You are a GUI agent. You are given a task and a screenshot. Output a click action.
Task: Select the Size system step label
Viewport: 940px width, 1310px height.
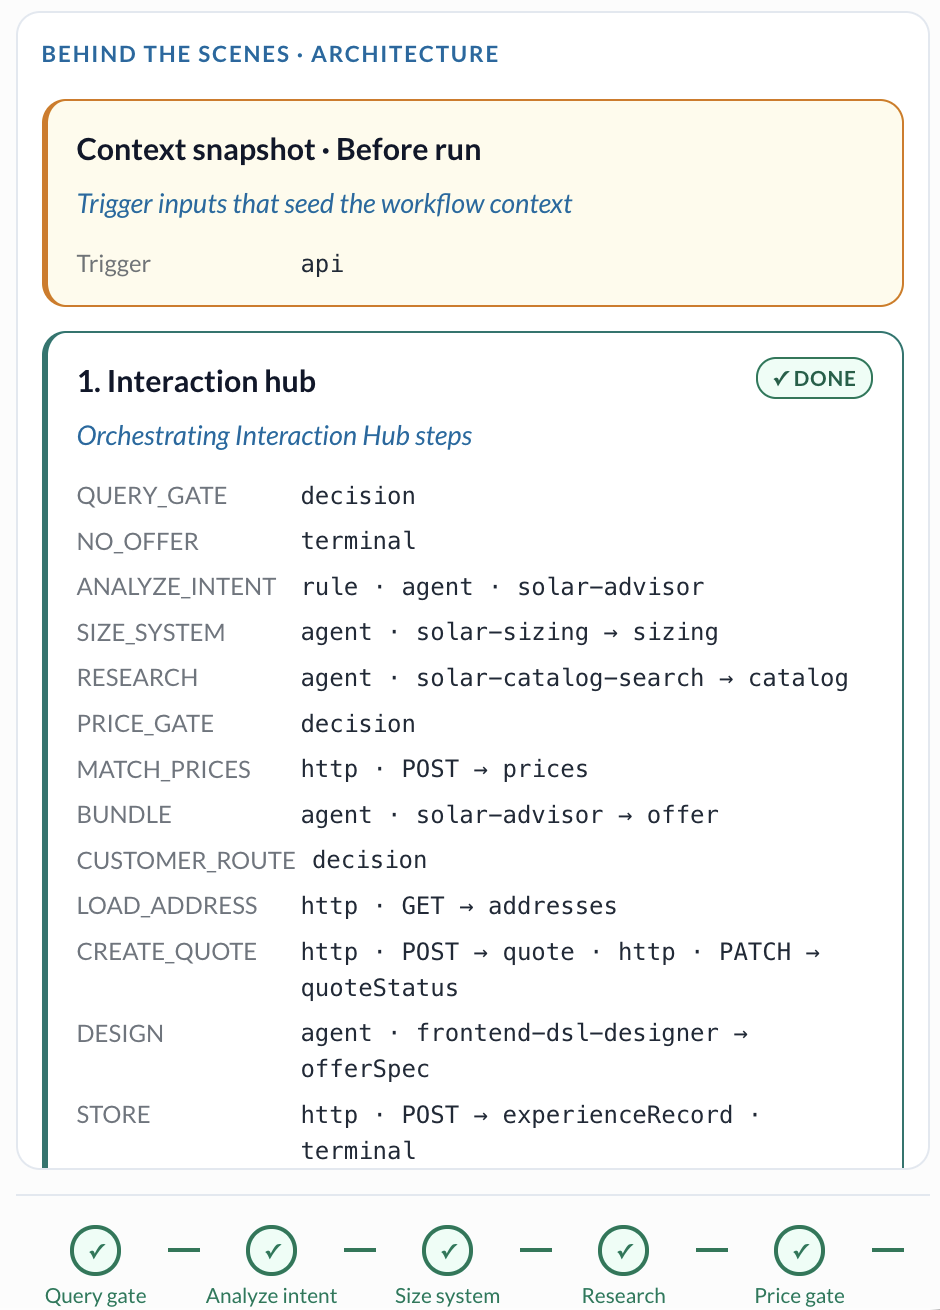click(448, 1296)
